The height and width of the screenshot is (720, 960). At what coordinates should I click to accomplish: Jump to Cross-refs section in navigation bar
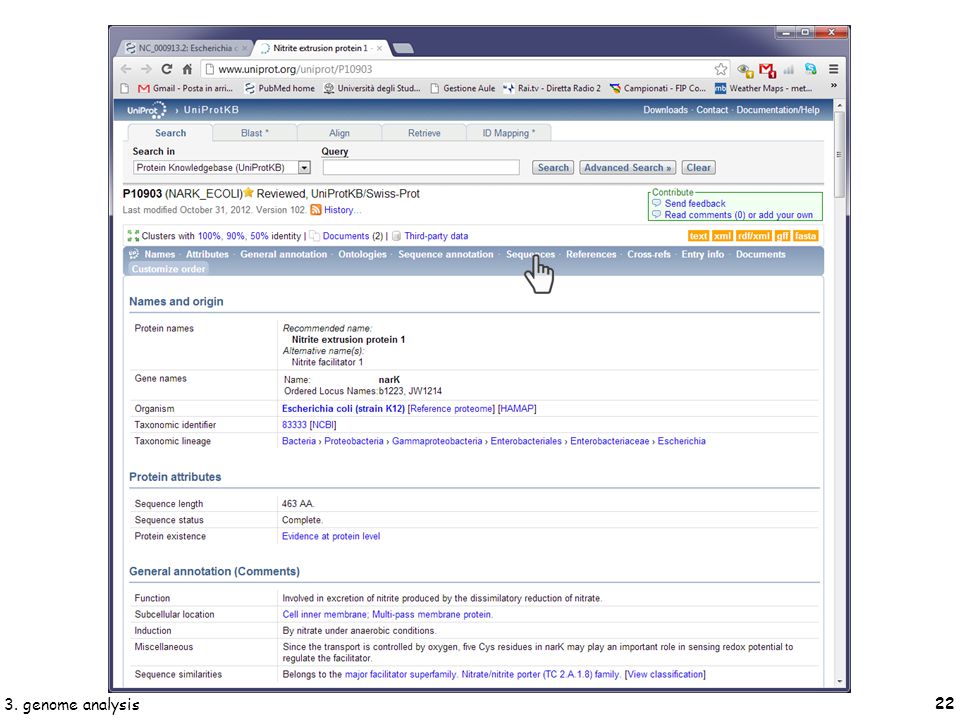(x=649, y=254)
